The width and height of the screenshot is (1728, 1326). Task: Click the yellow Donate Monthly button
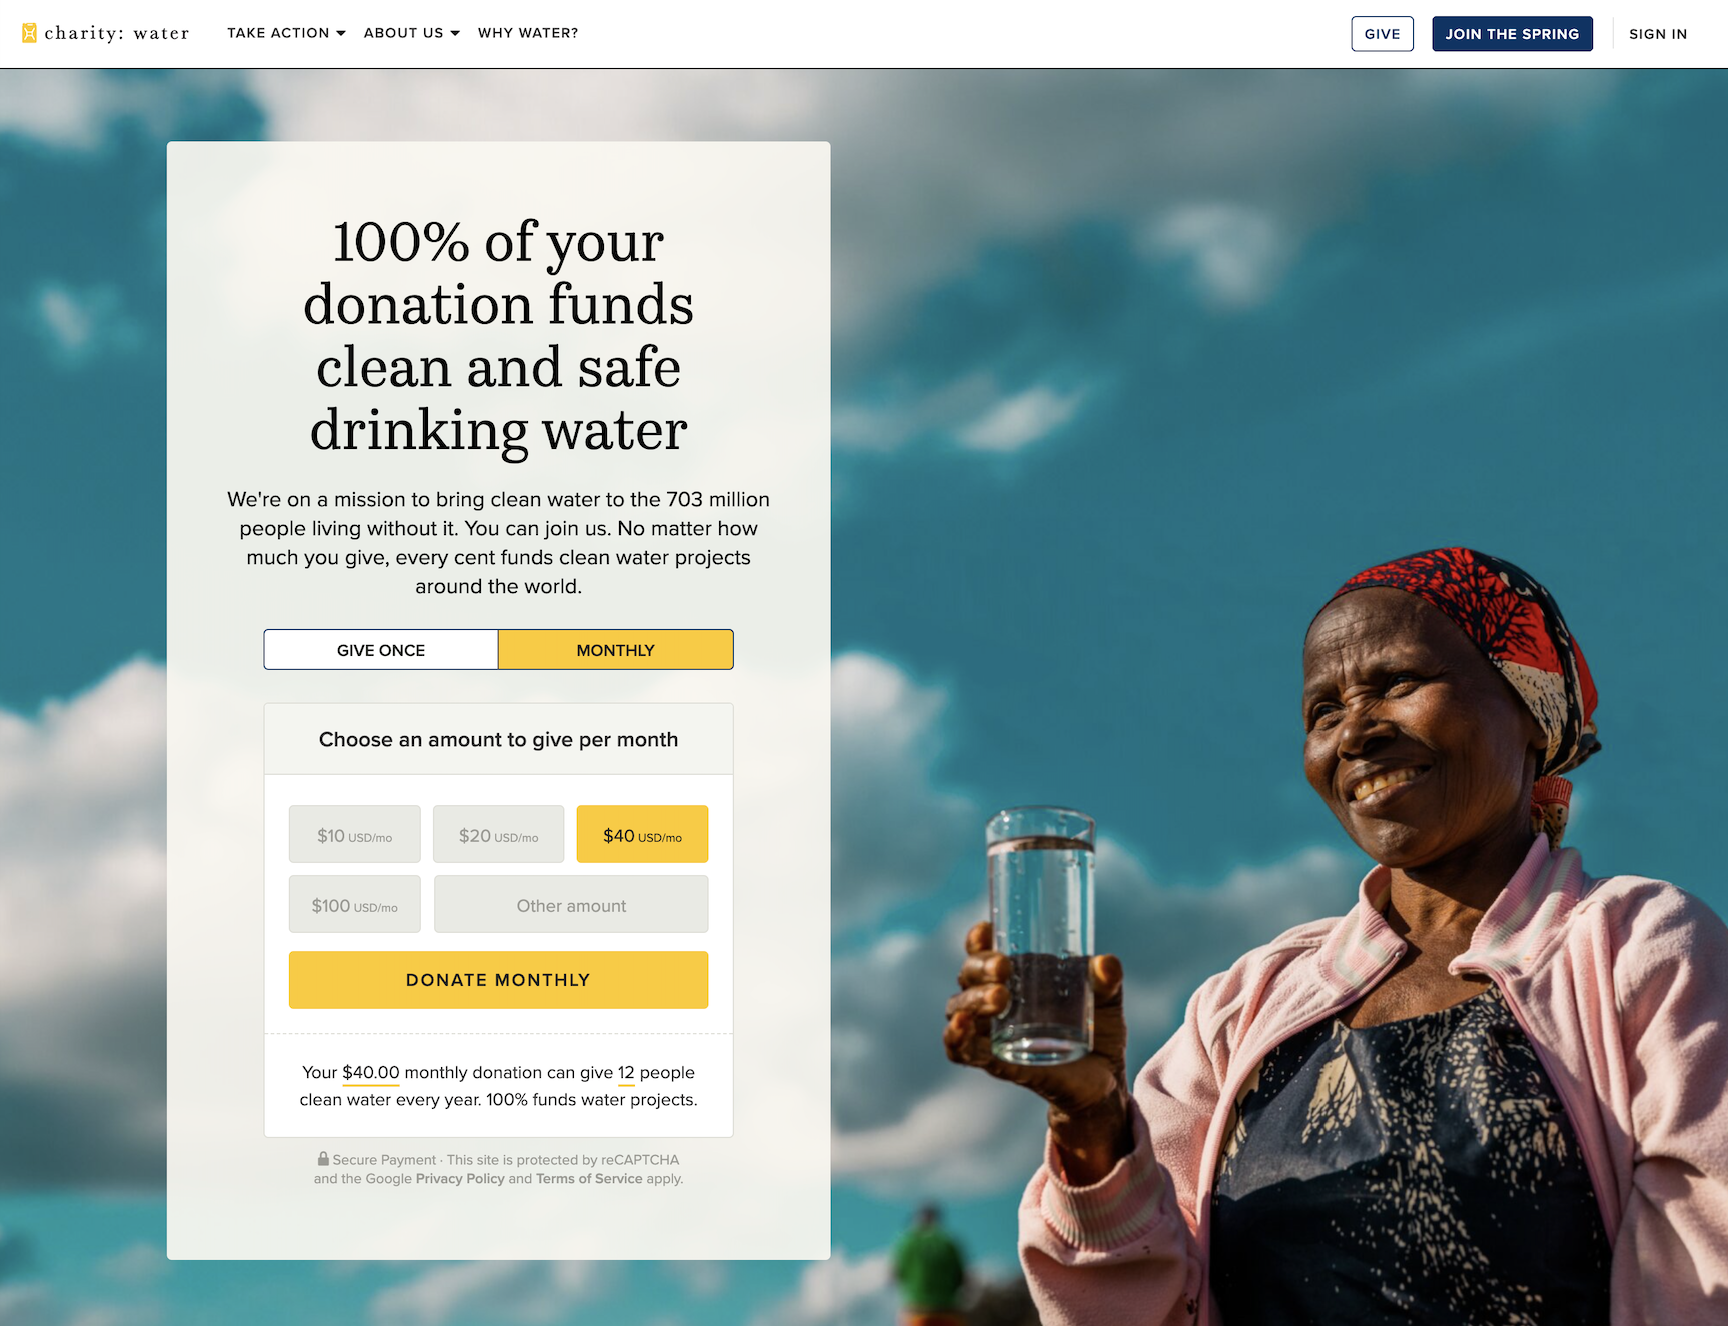498,980
